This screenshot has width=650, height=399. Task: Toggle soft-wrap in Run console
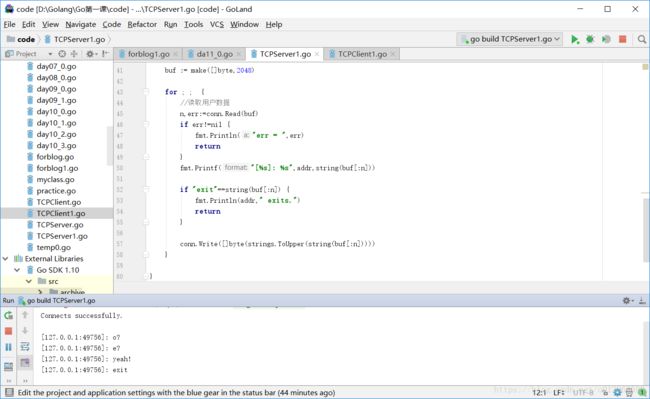click(x=25, y=346)
